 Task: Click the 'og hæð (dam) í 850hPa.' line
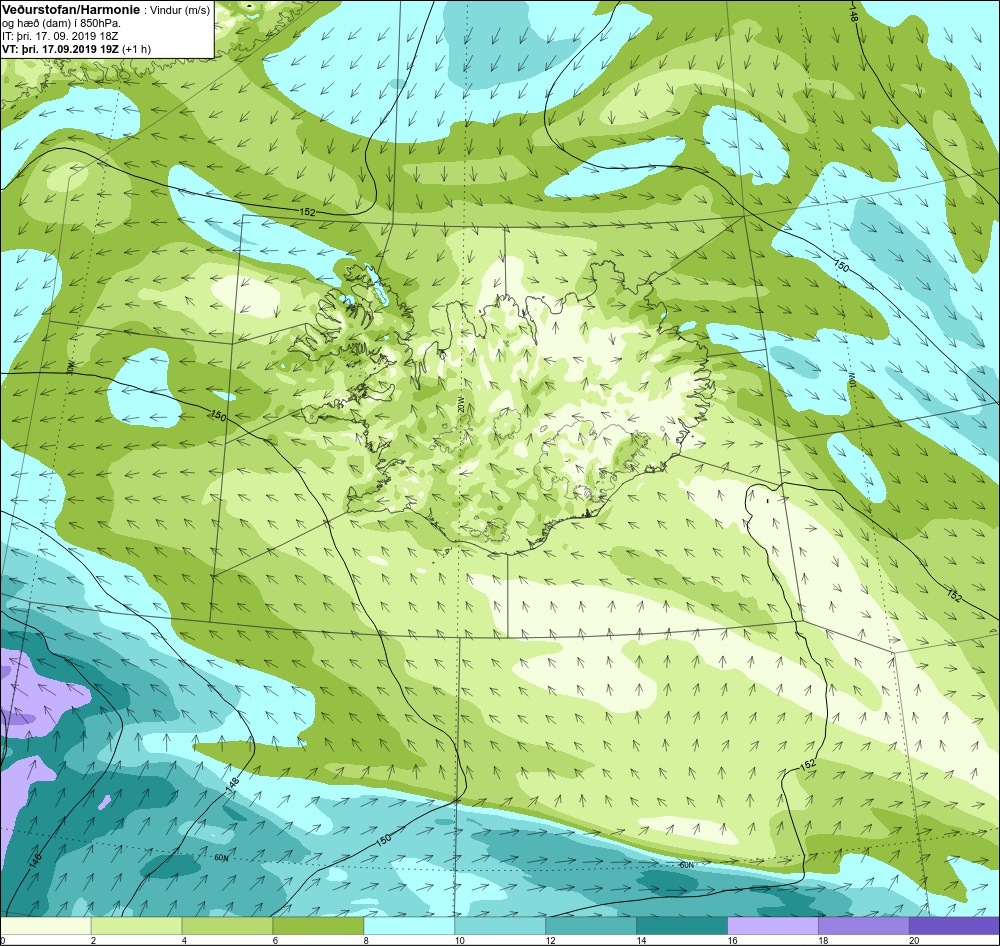point(62,24)
